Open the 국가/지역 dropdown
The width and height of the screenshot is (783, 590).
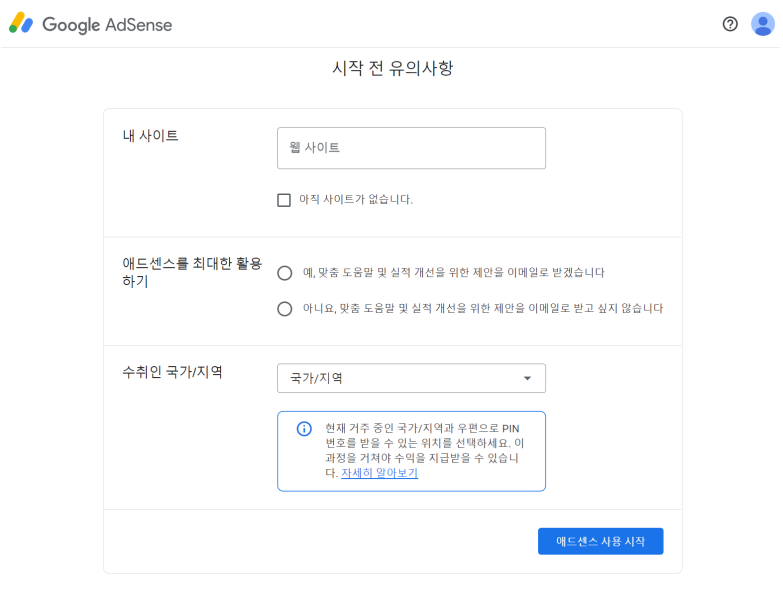[411, 378]
